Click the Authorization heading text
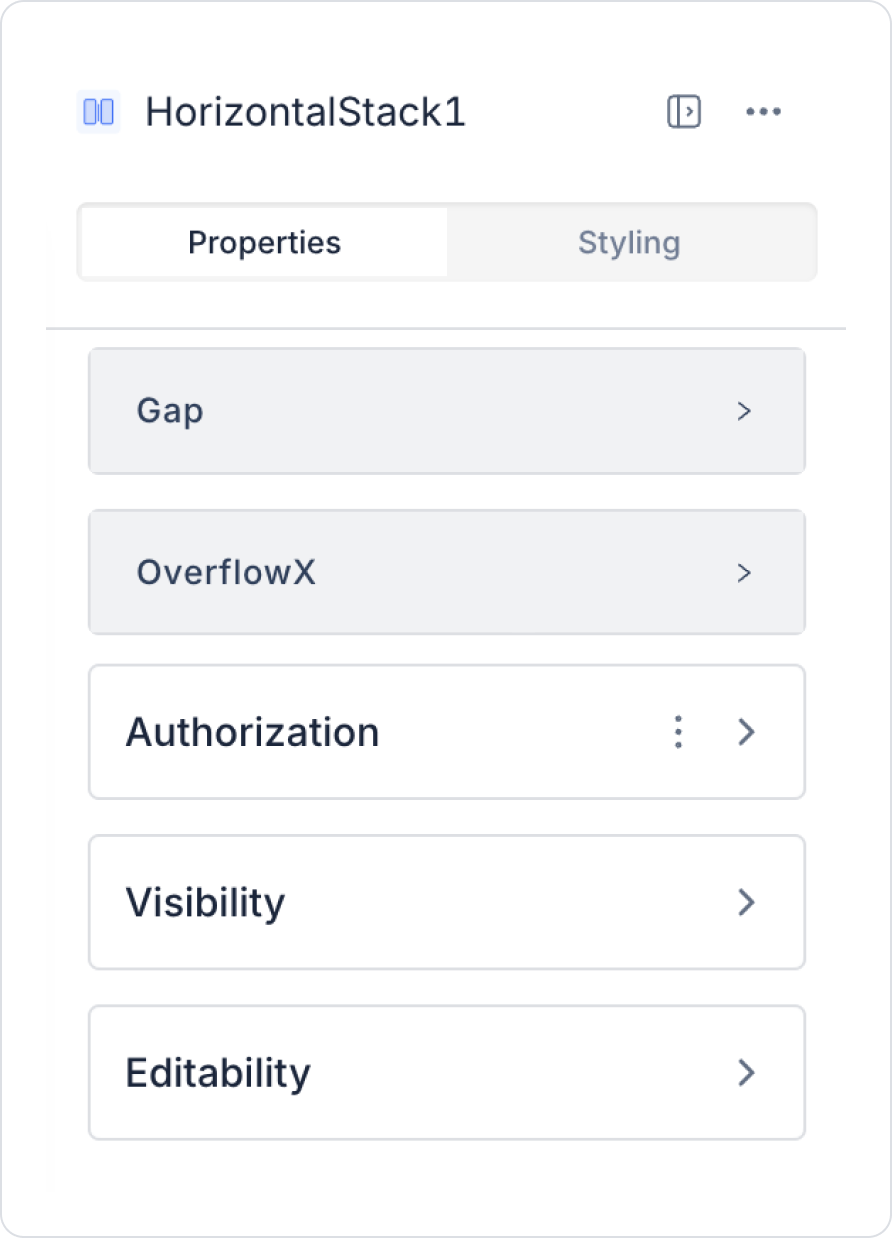 click(252, 732)
